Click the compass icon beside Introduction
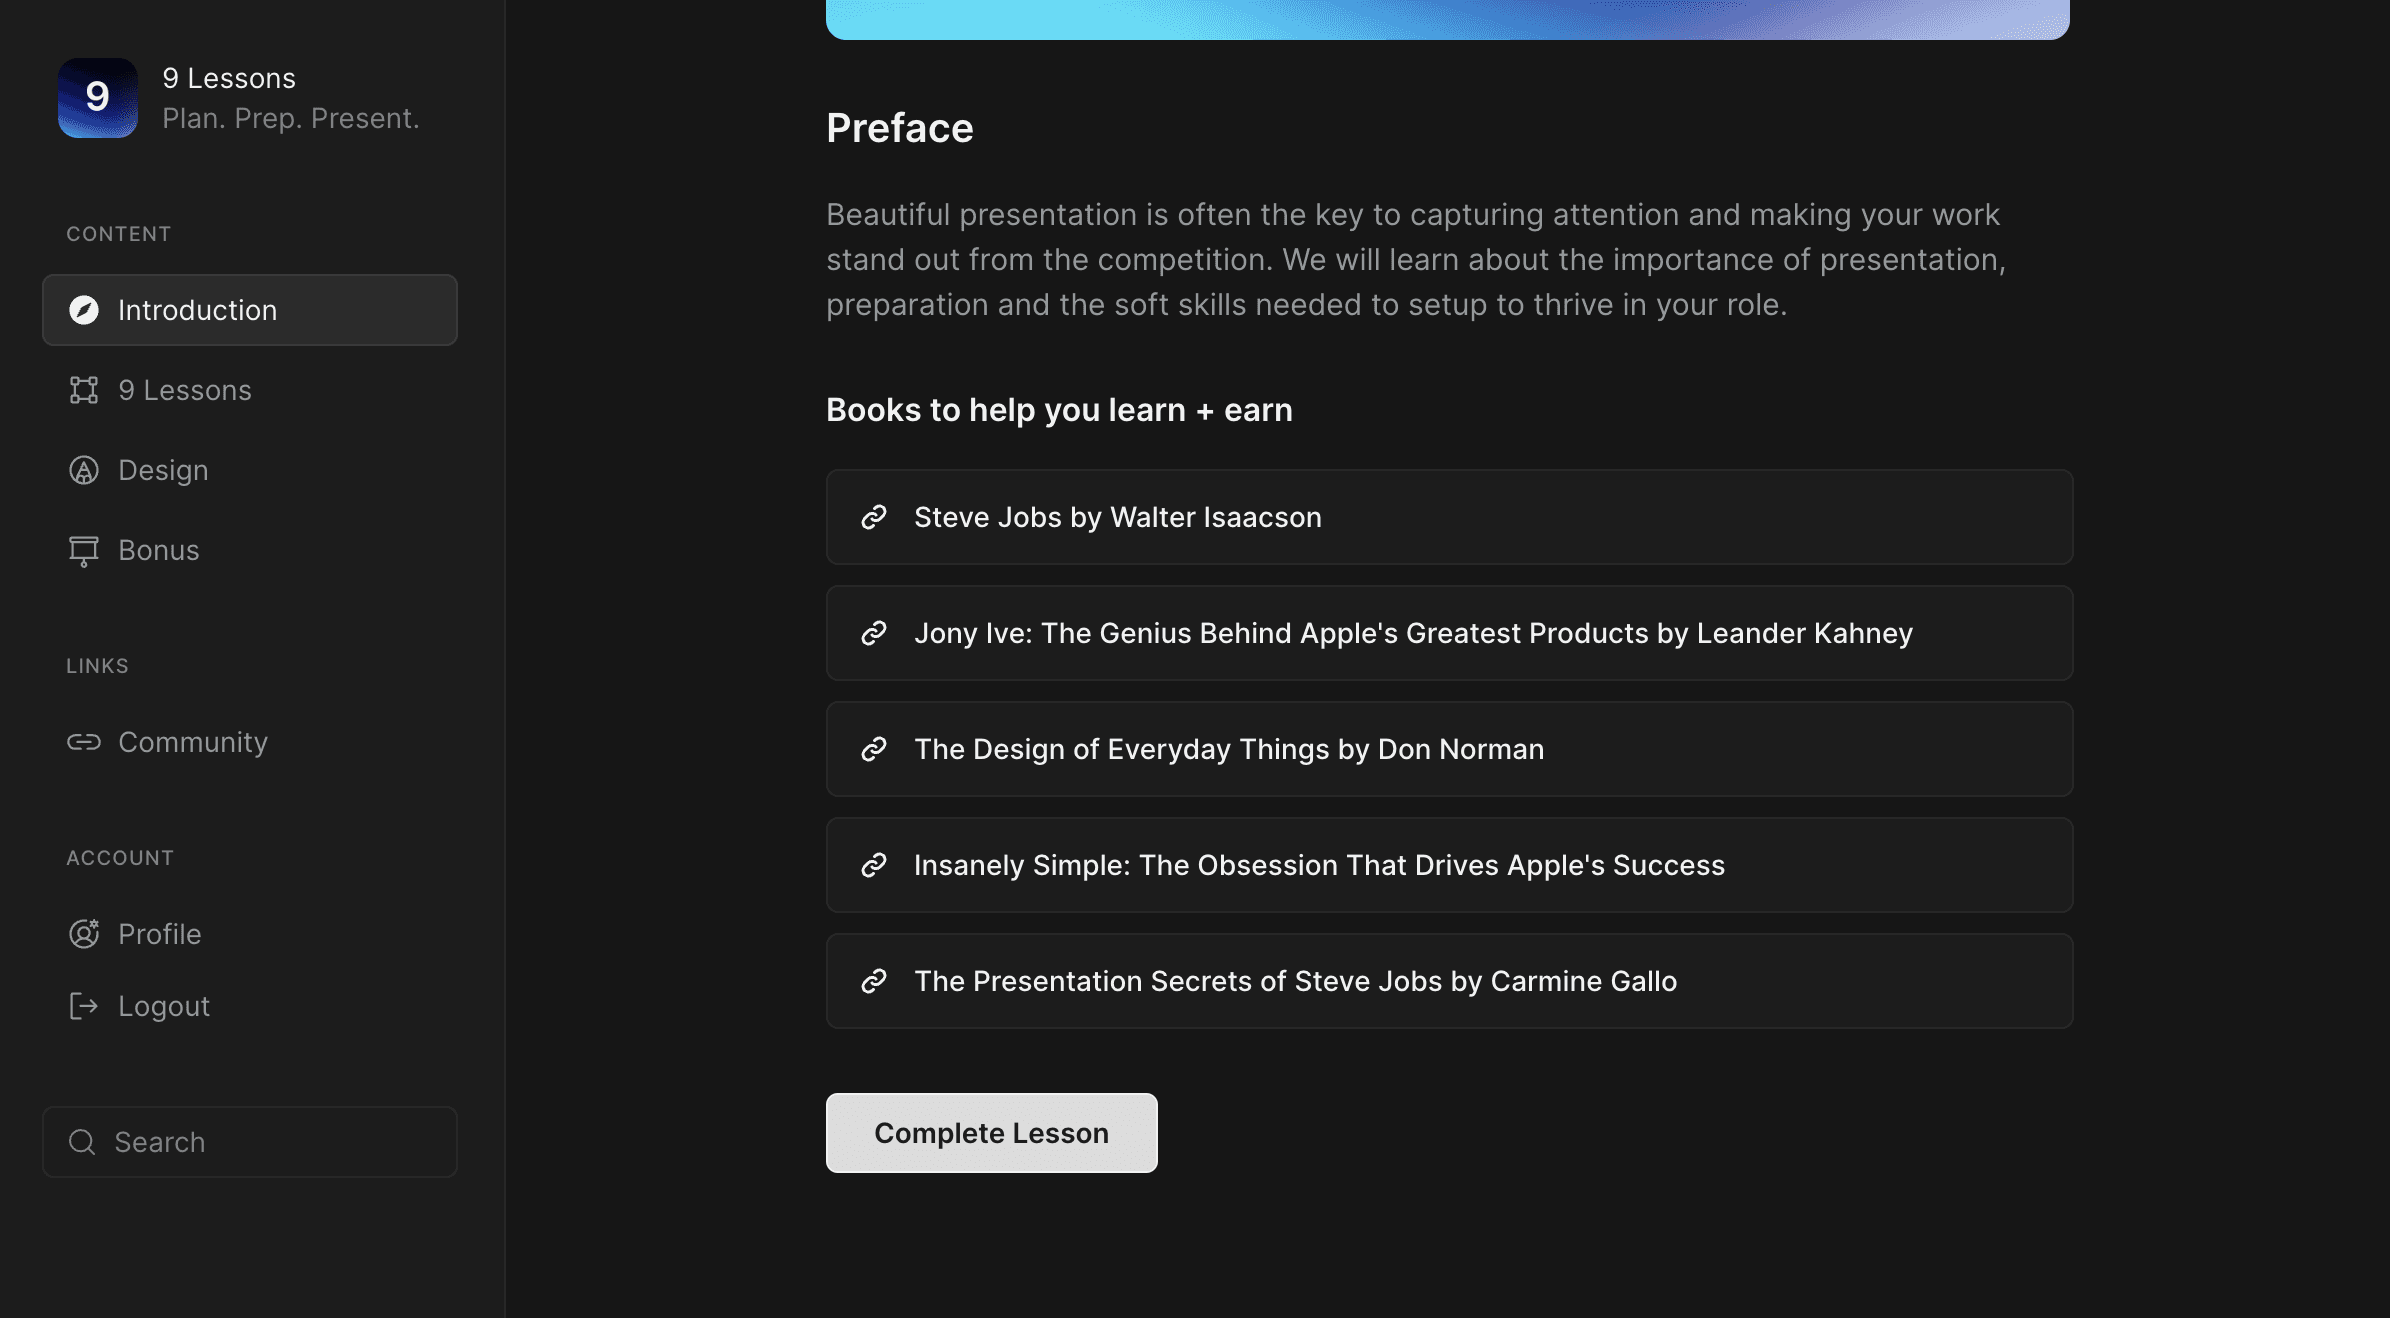The width and height of the screenshot is (2390, 1318). click(x=84, y=310)
